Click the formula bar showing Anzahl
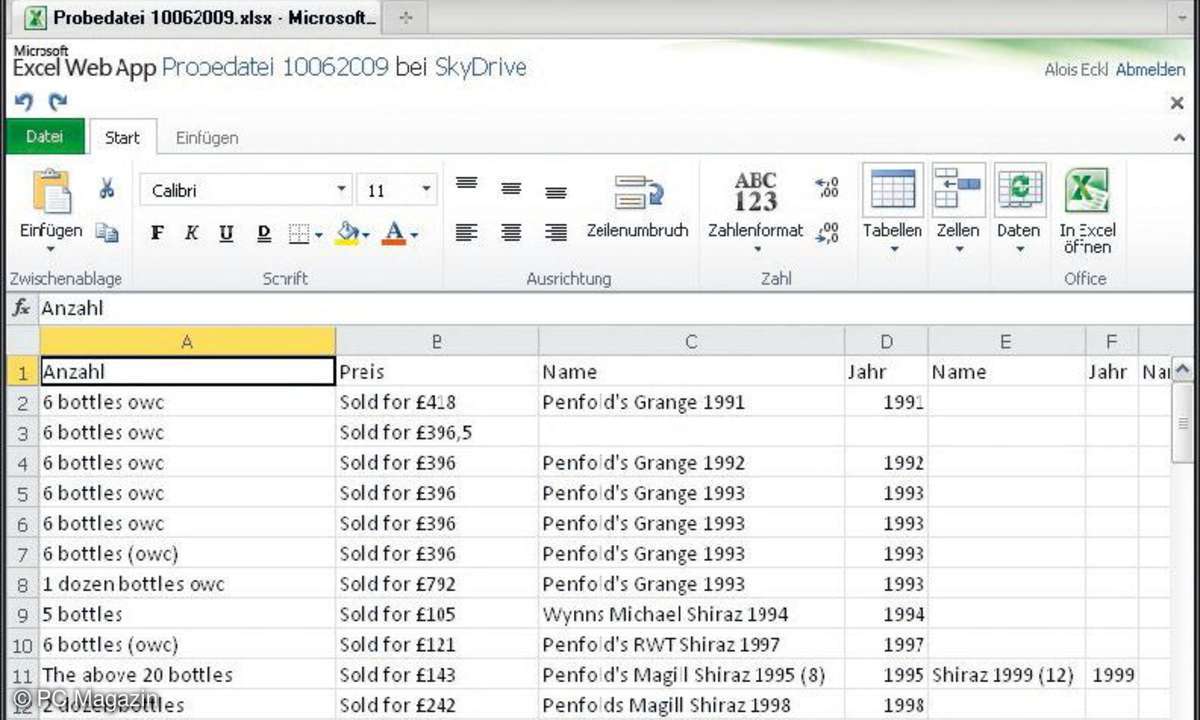Image resolution: width=1200 pixels, height=720 pixels. [x=615, y=309]
